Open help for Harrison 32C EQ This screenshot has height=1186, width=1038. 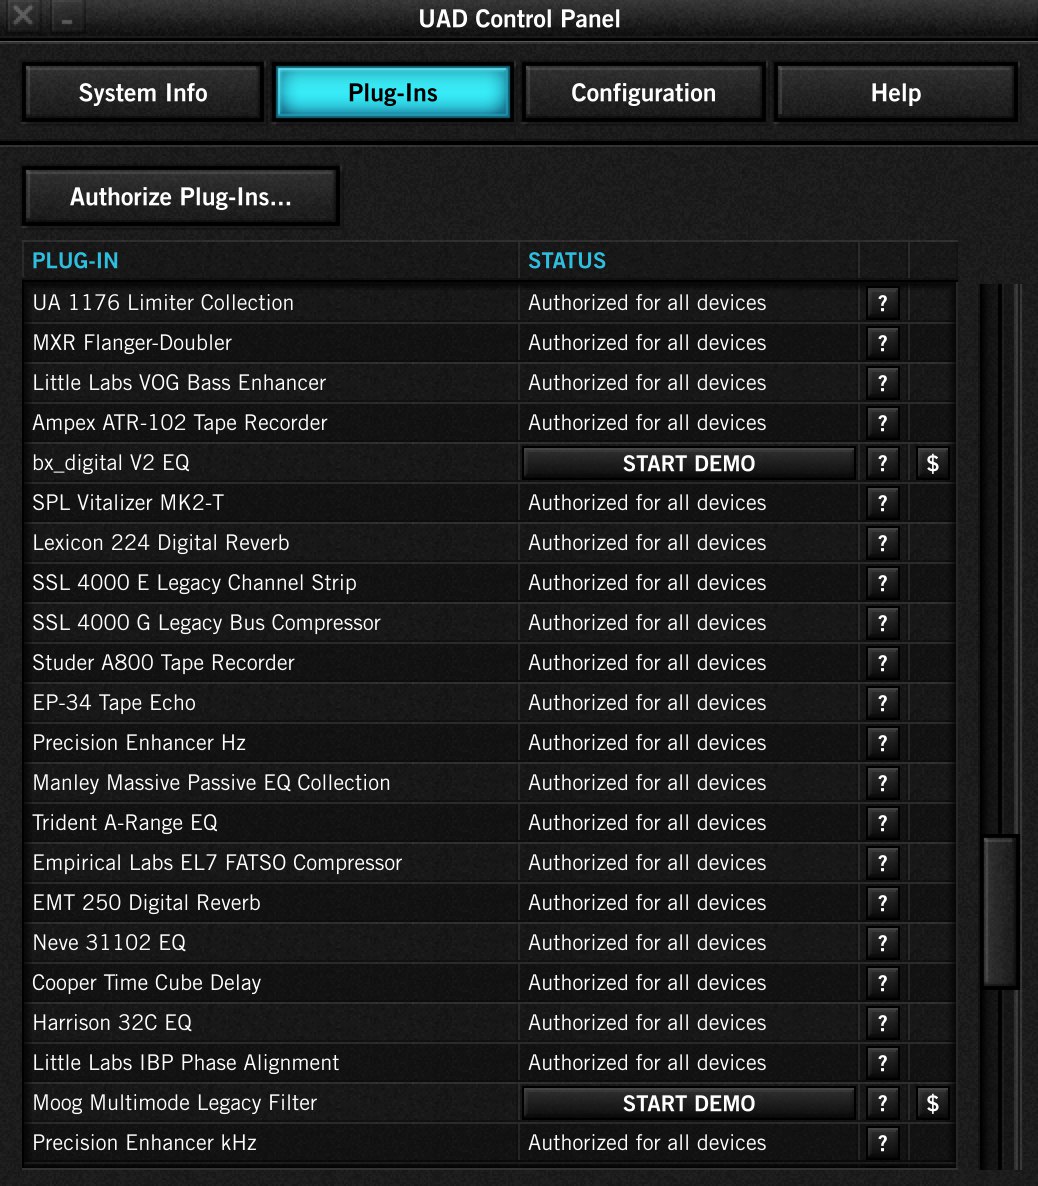[x=882, y=1023]
